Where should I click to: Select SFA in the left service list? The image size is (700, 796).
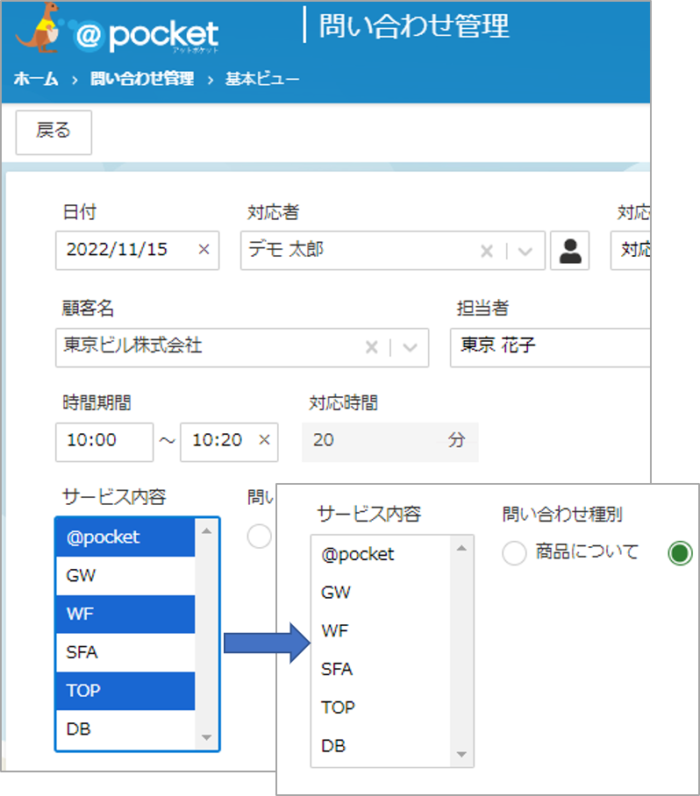coord(125,652)
